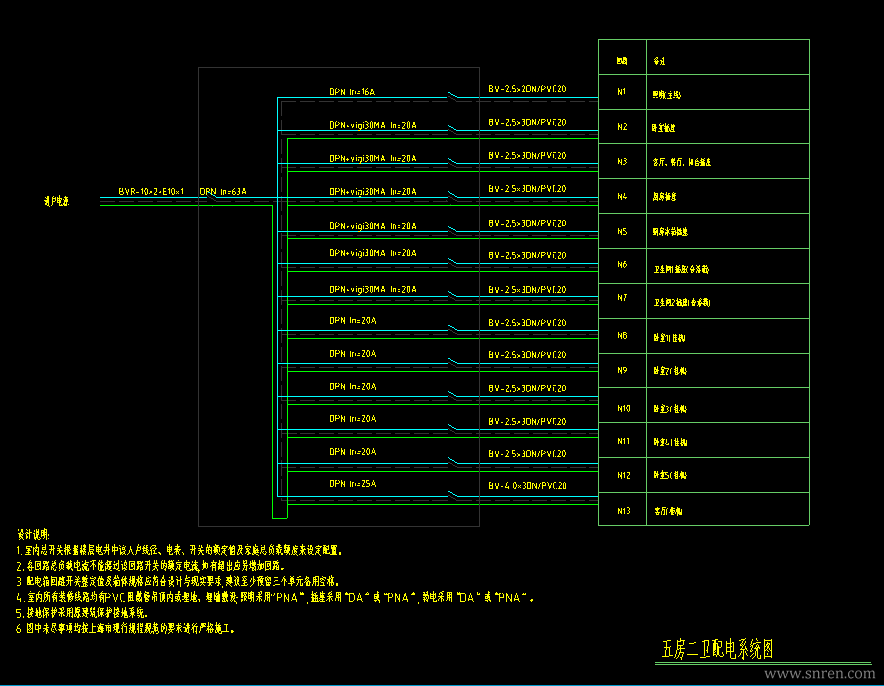This screenshot has height=686, width=884.
Task: Select circuit cell 'N9' in the table
Action: (x=622, y=370)
